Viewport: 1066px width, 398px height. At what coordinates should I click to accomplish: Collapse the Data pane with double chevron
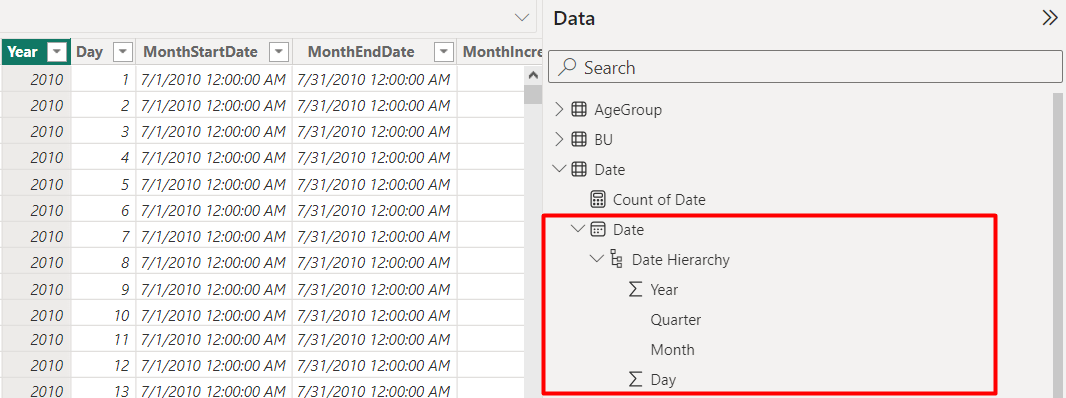pyautogui.click(x=1050, y=18)
